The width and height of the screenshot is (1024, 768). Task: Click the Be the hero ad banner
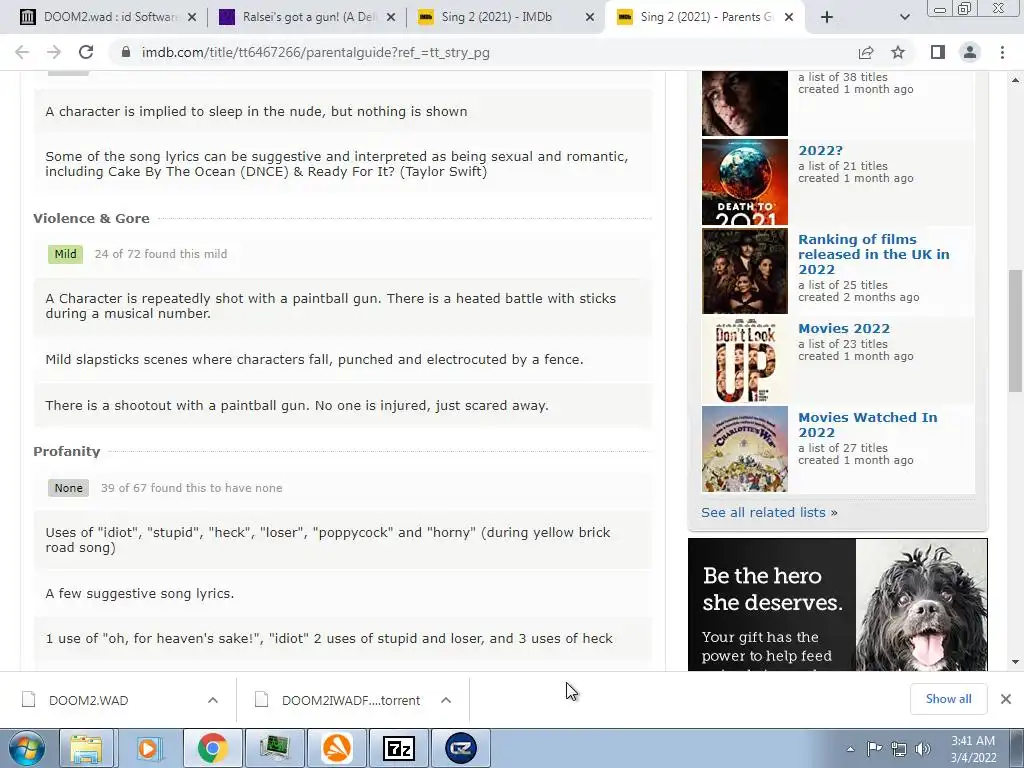tap(837, 605)
